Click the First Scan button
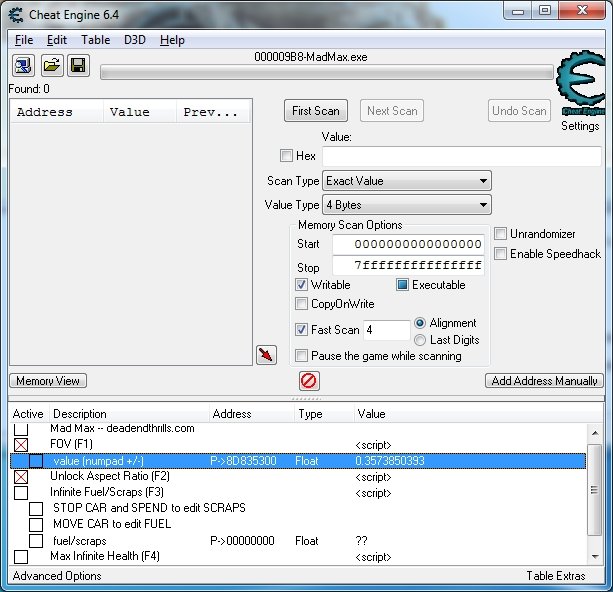 tap(316, 111)
